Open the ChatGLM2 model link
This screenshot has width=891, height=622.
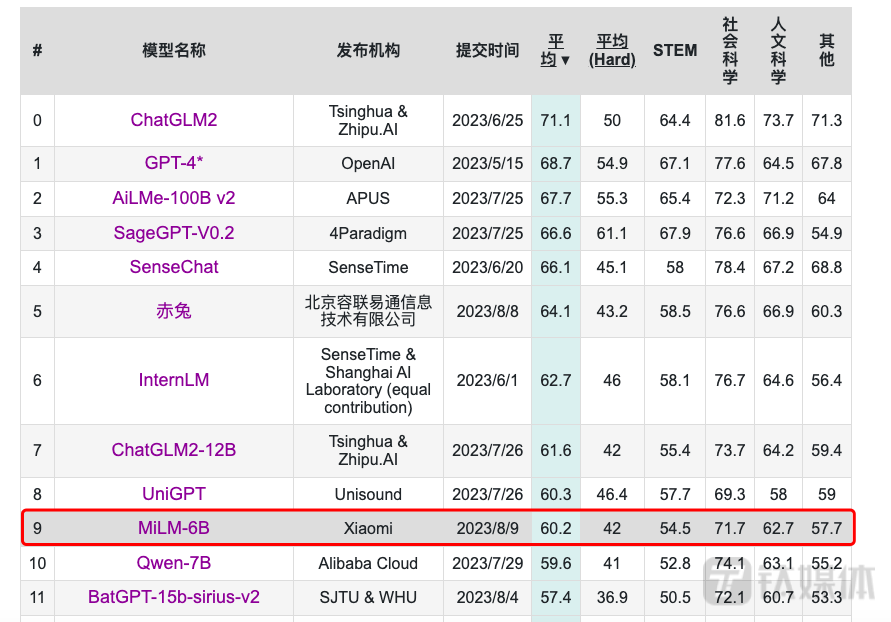(x=173, y=120)
